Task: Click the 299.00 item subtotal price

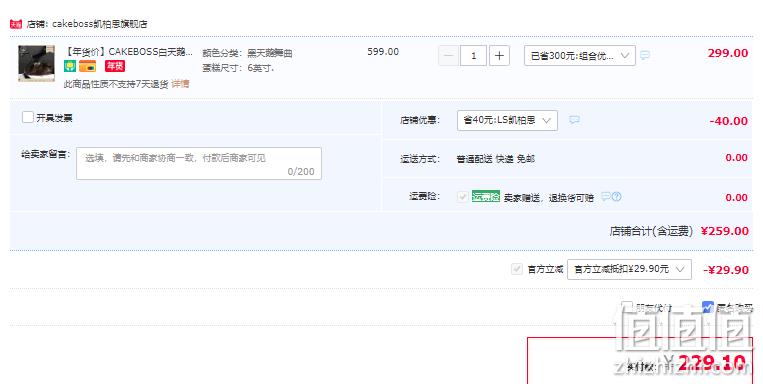Action: 727,53
